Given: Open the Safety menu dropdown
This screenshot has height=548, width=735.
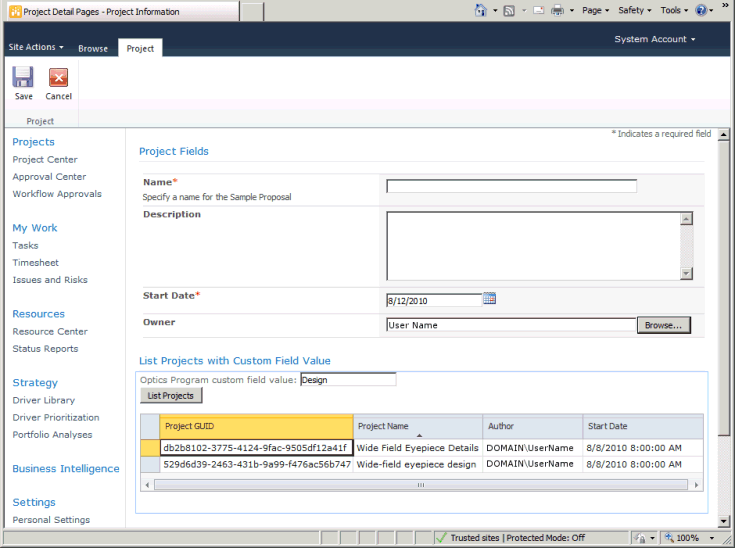Looking at the screenshot, I should point(635,10).
